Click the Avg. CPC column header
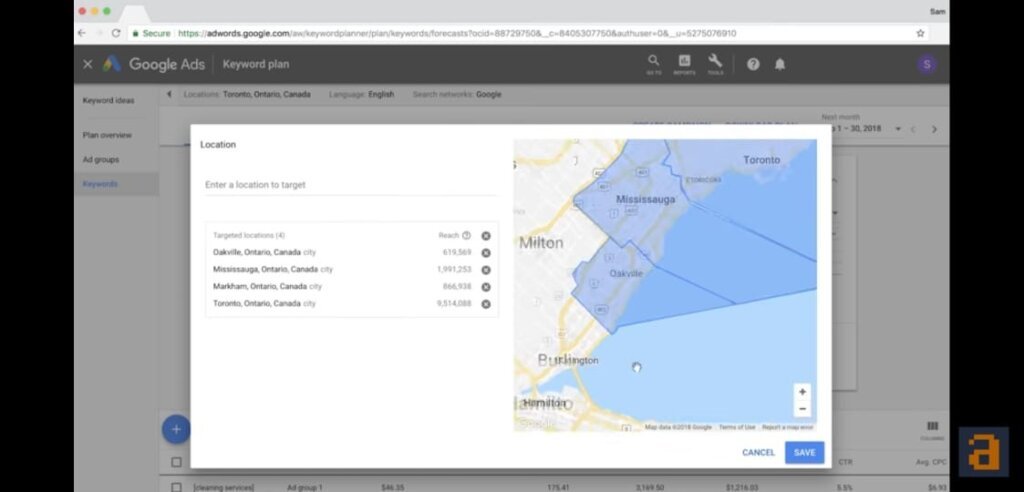The width and height of the screenshot is (1024, 492). click(931, 462)
